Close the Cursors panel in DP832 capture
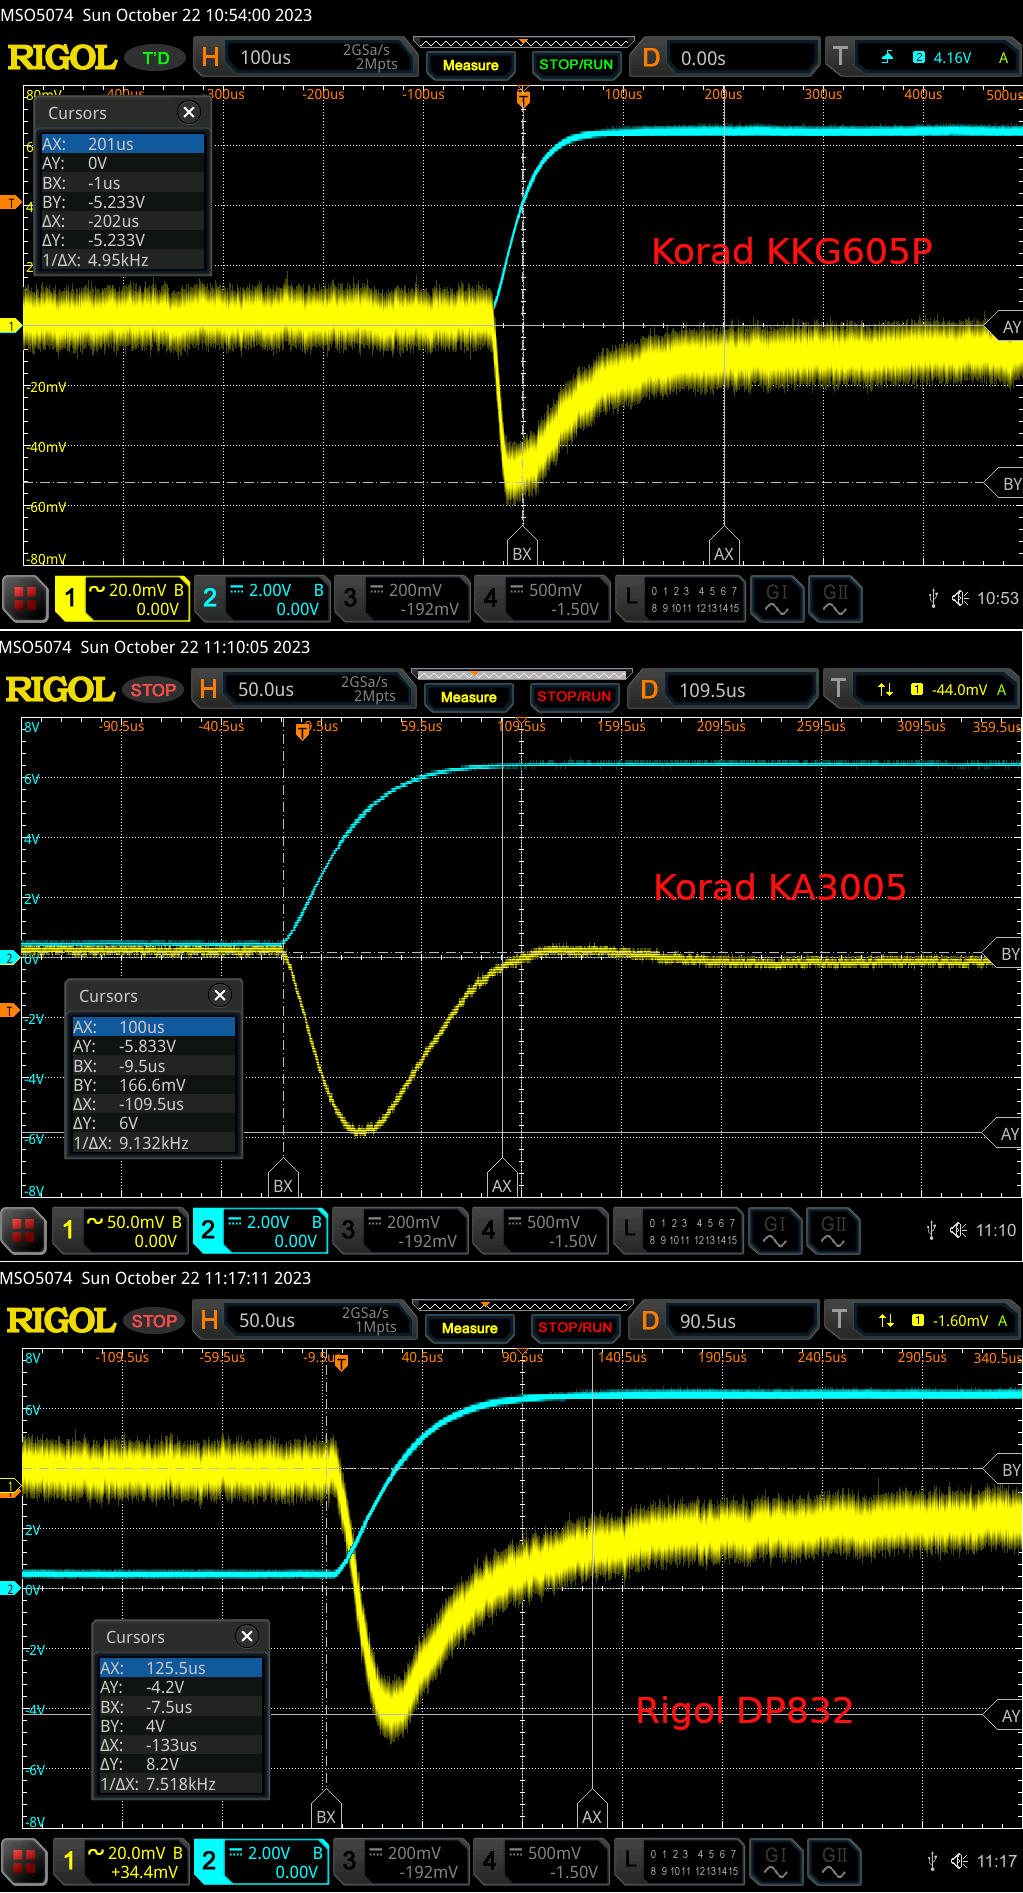1023x1893 pixels. point(247,1636)
